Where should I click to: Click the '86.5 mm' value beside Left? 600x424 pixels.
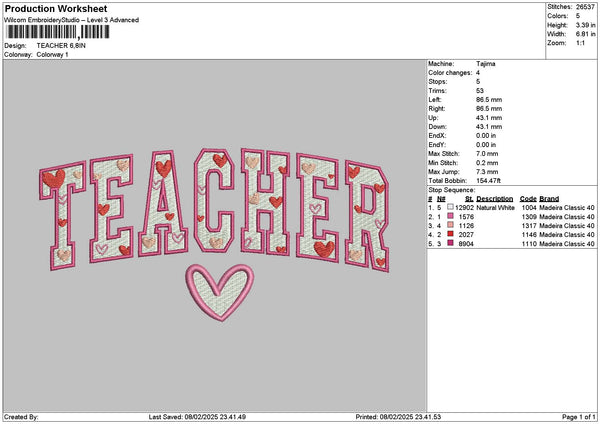point(489,99)
